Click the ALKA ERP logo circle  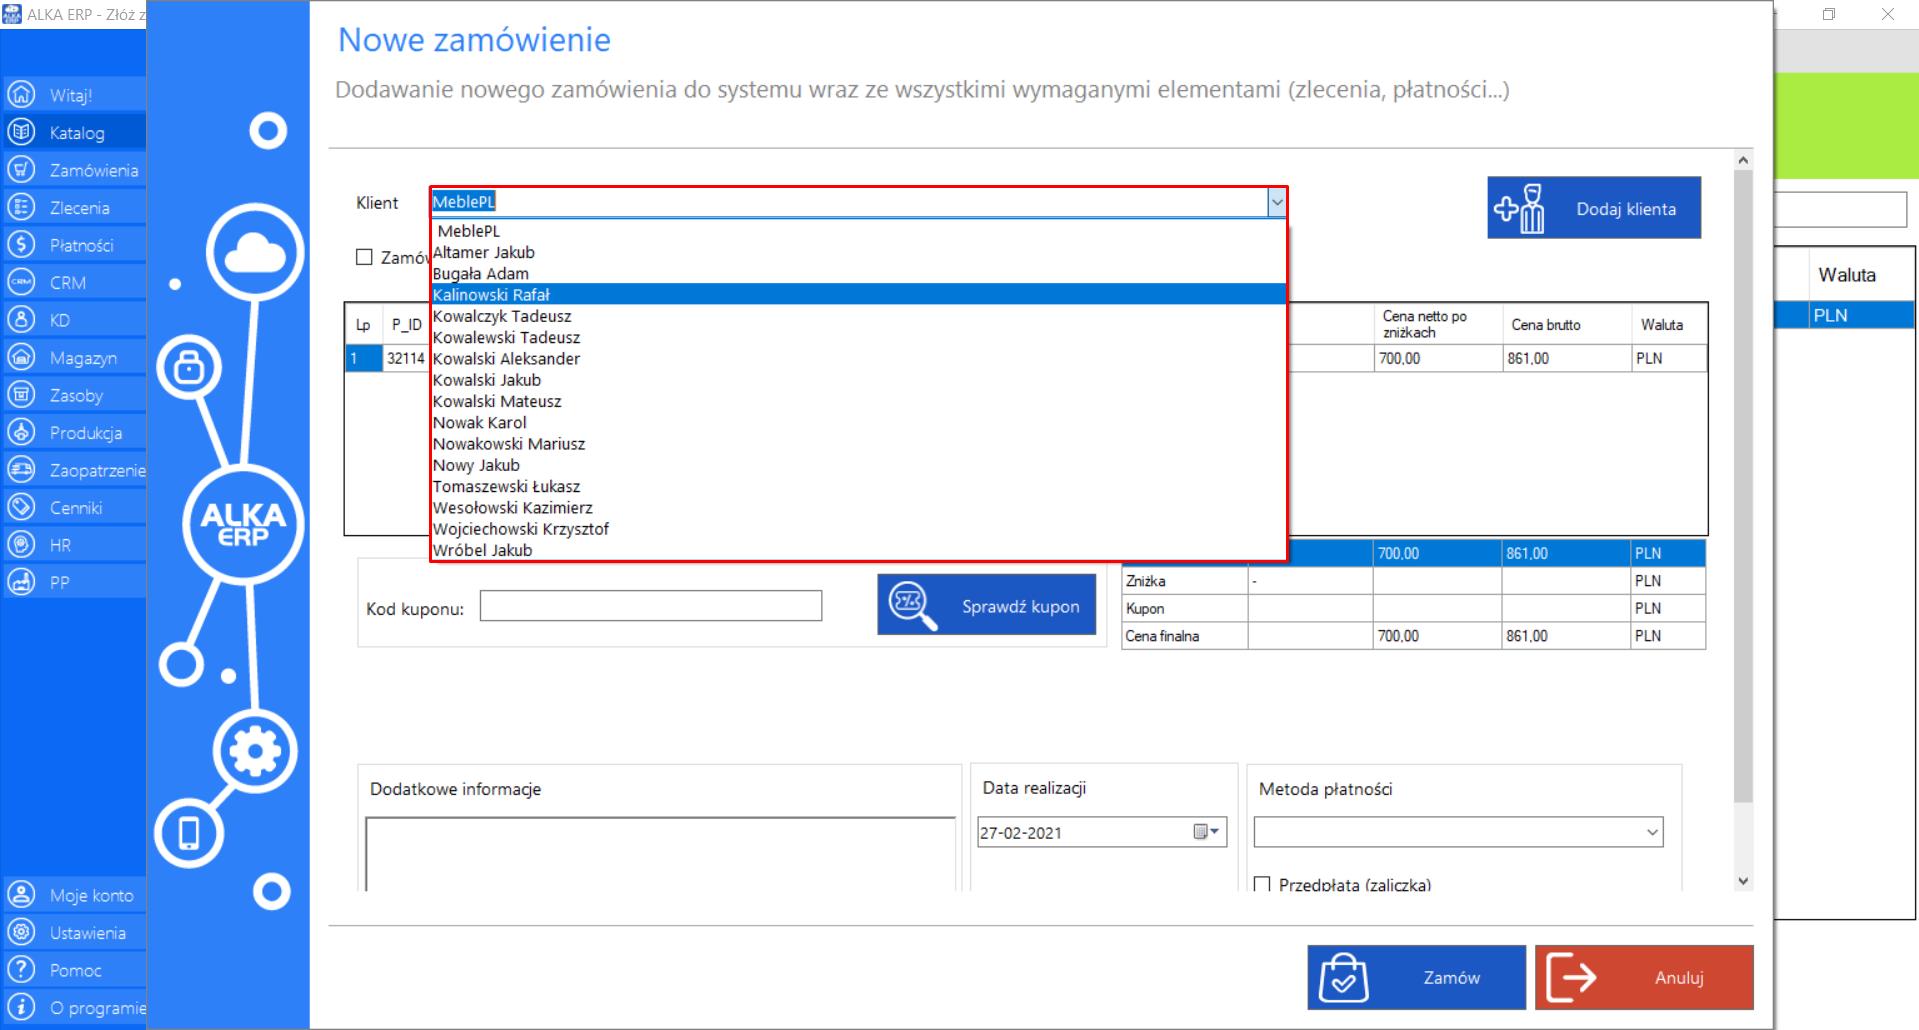click(243, 523)
